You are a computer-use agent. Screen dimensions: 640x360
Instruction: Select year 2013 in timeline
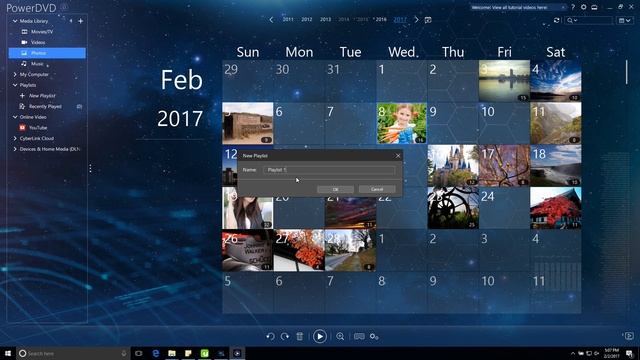click(325, 20)
